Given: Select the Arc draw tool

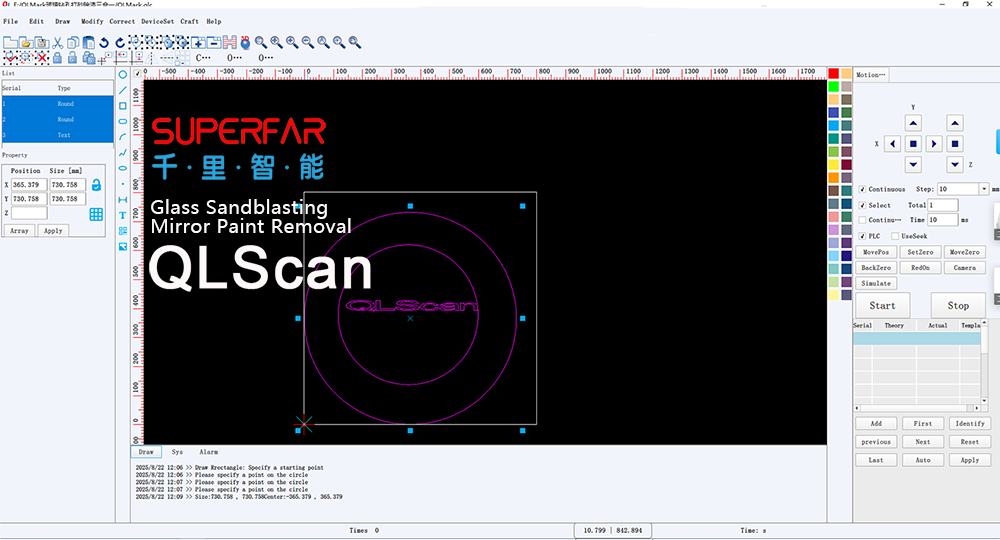Looking at the screenshot, I should [122, 137].
